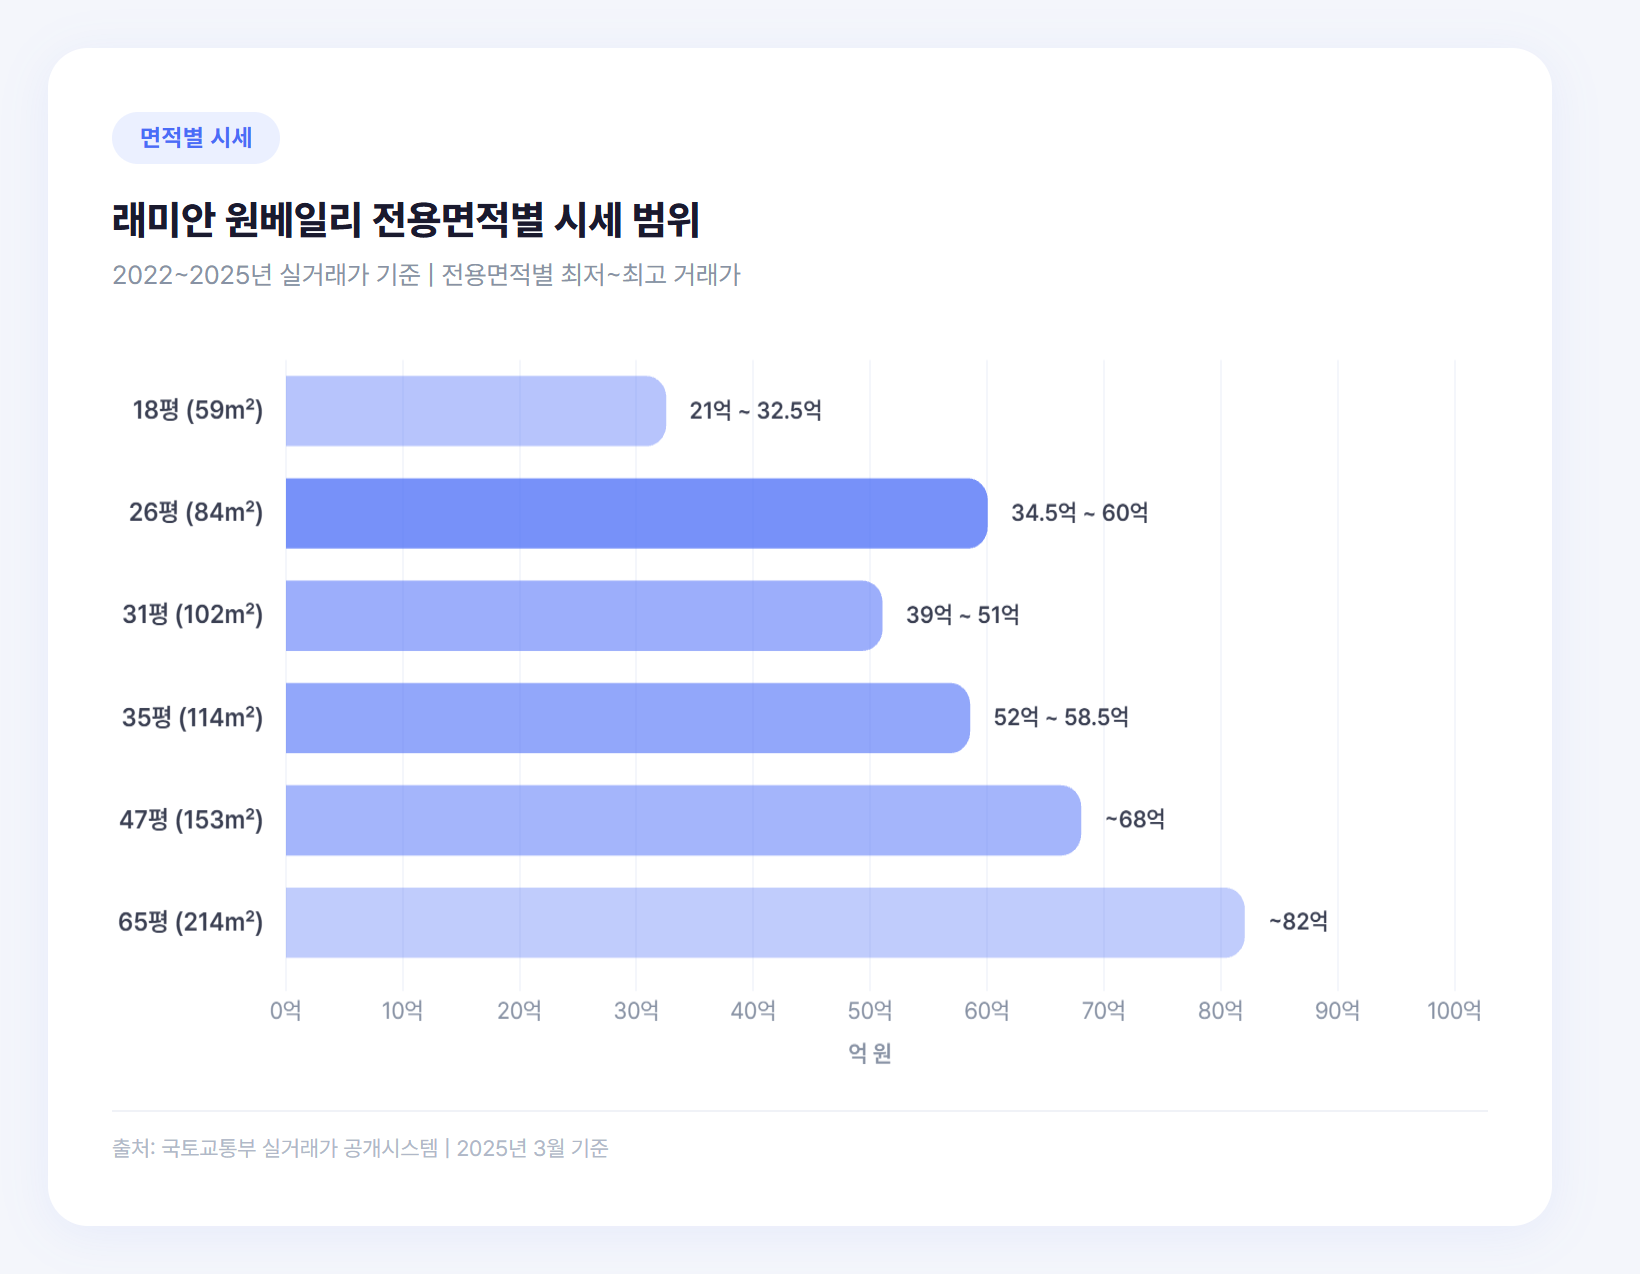
Task: Click the 34.5억 ~ 60억 value label
Action: pos(1079,513)
